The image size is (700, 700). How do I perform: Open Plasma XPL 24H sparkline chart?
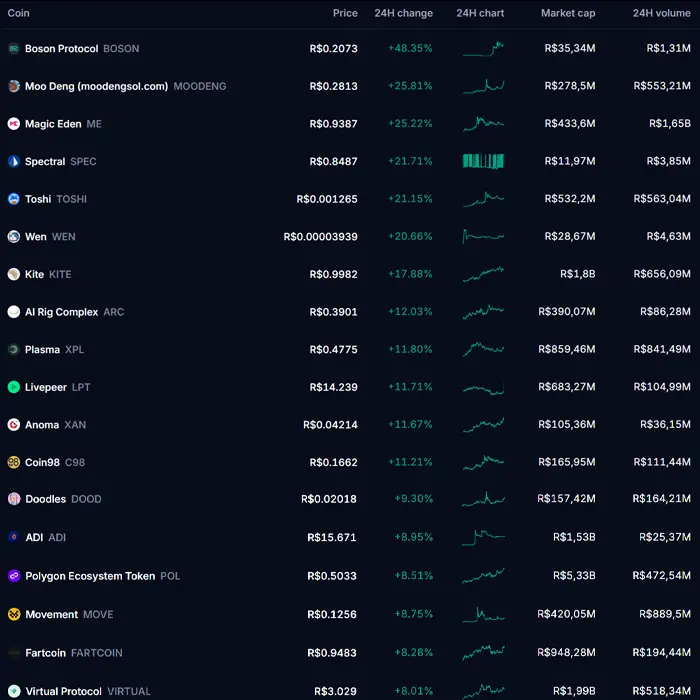483,349
